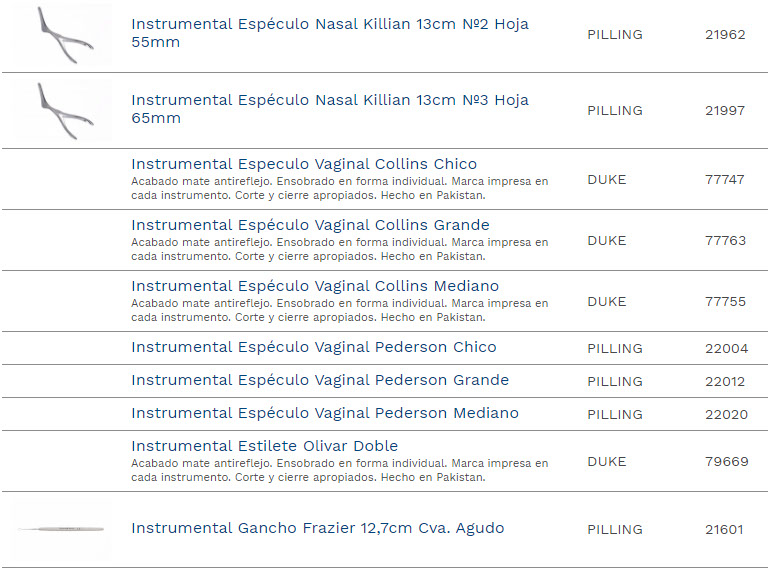Open Espéculo Vaginal Pederson Grande product
768x568 pixels.
pyautogui.click(x=320, y=380)
